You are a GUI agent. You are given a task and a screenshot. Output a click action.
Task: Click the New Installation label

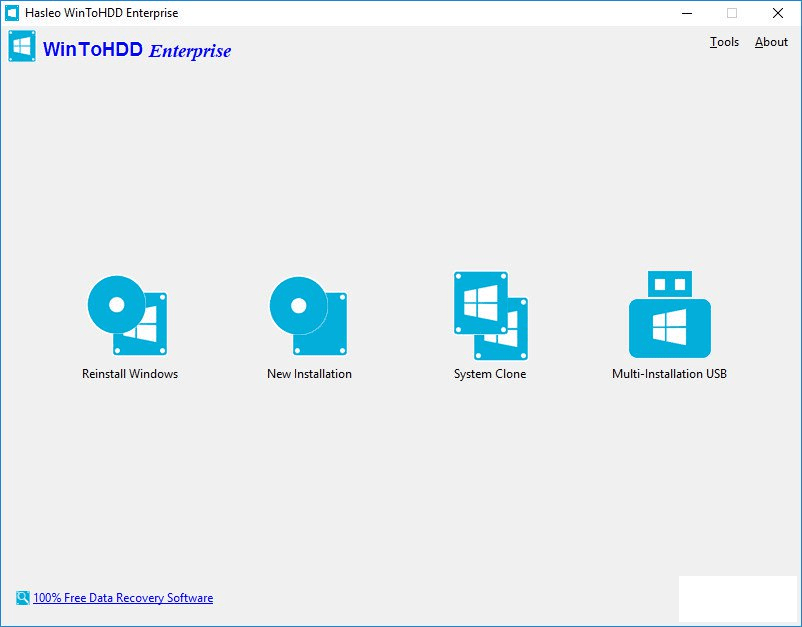tap(309, 374)
